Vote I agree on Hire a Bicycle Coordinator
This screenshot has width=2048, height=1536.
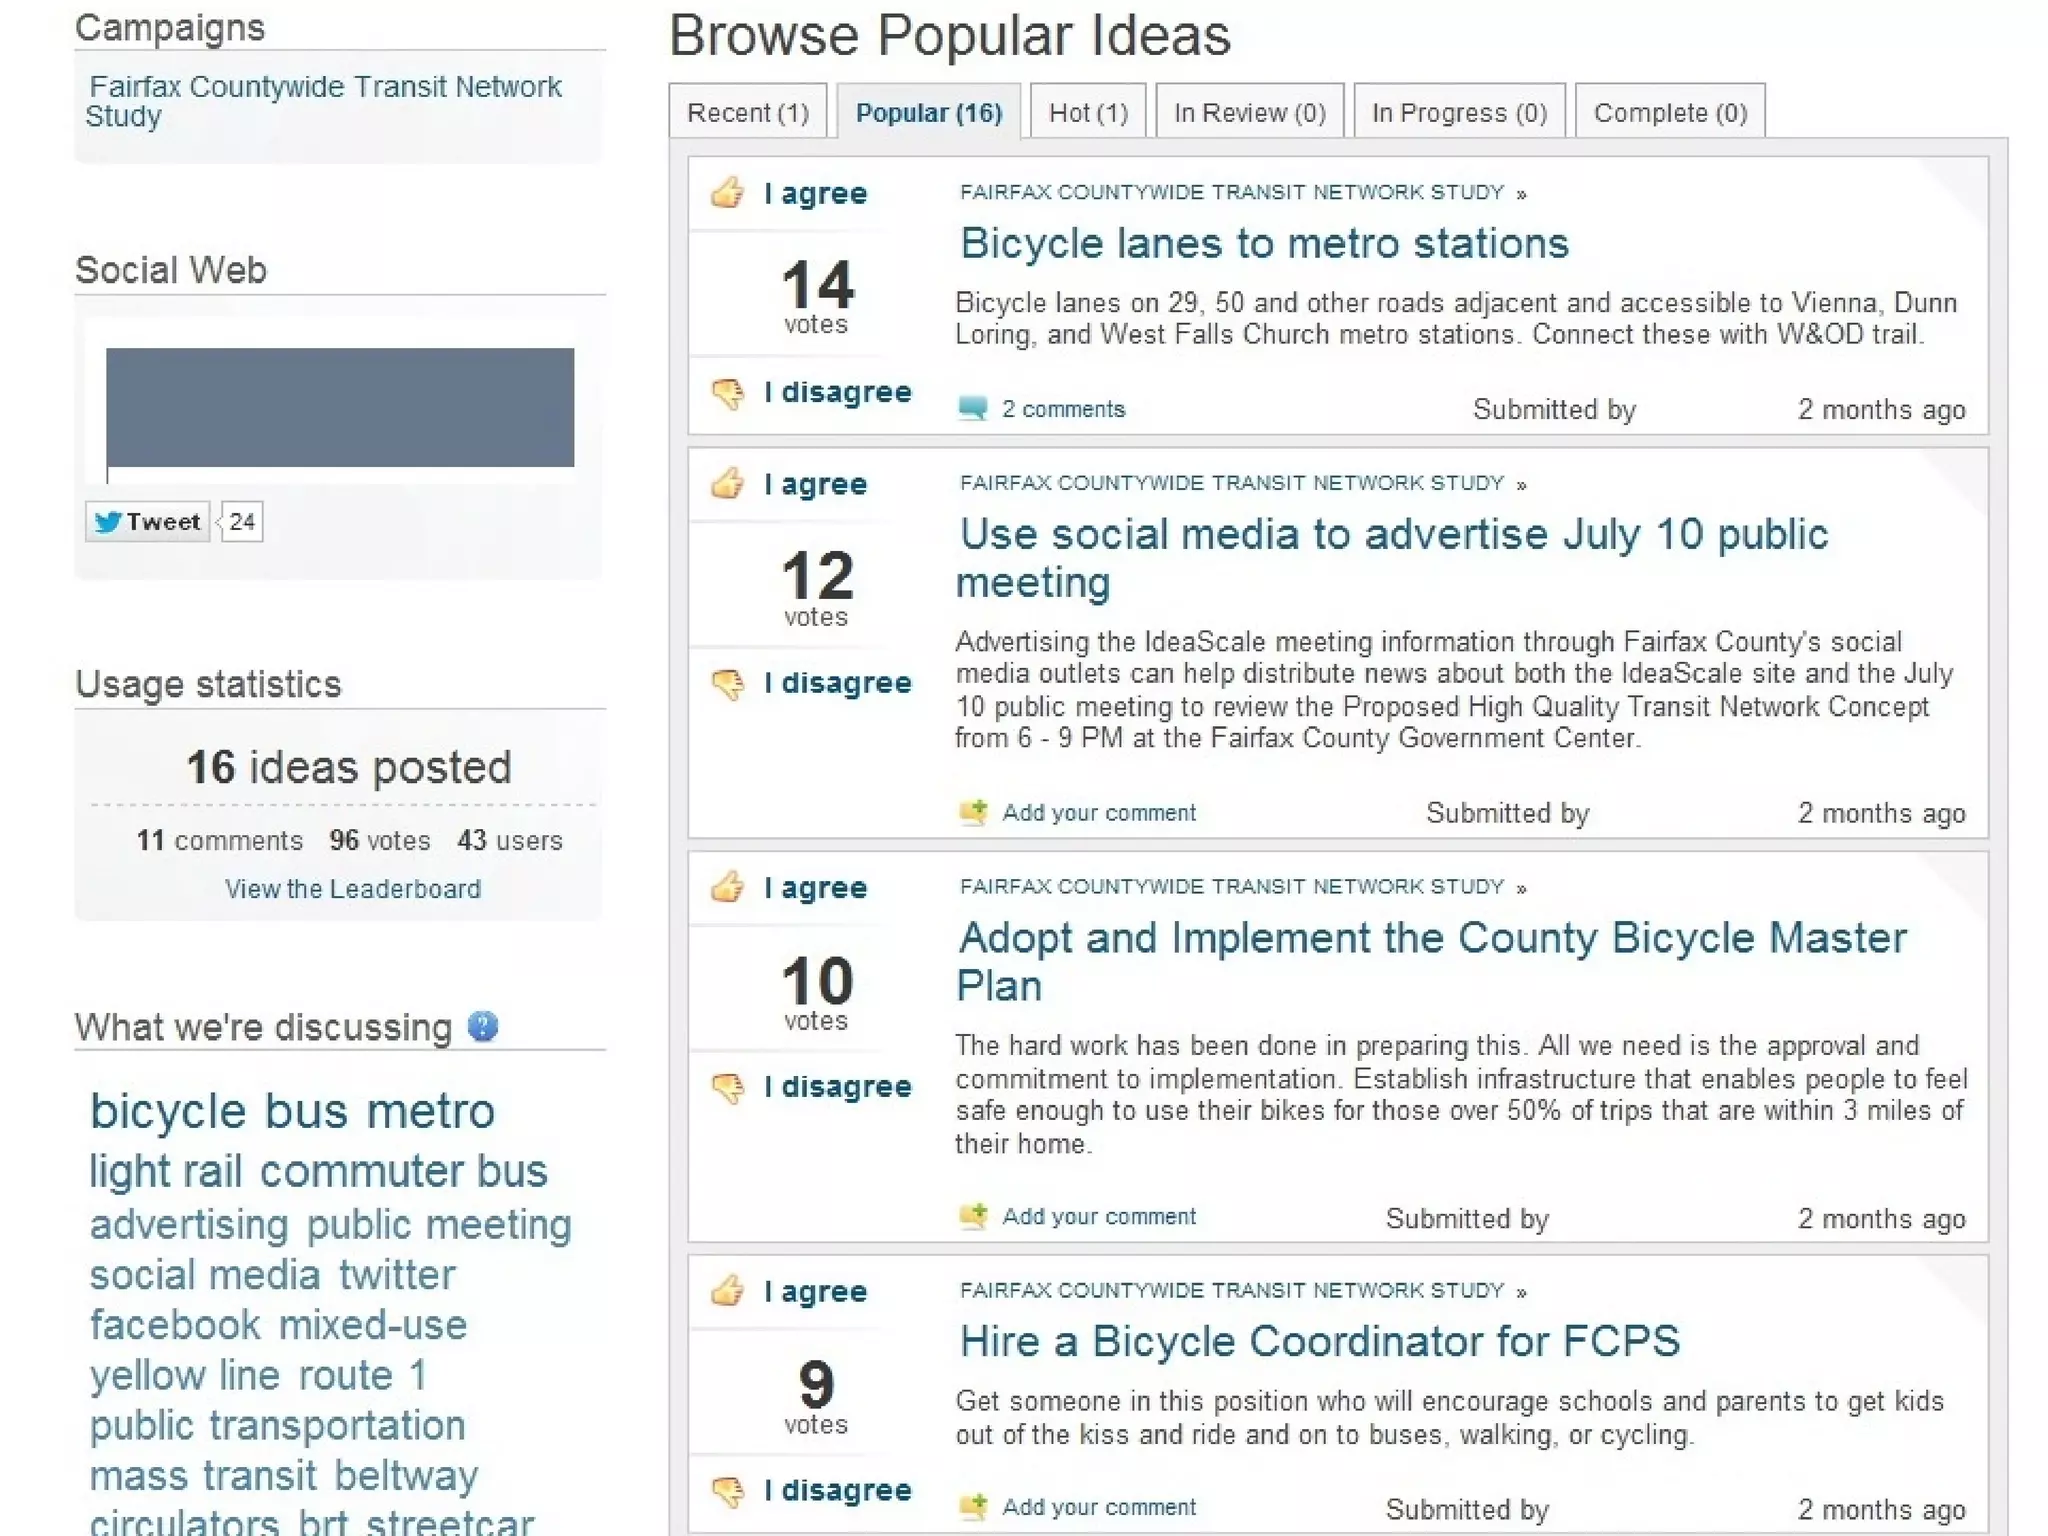(814, 1291)
